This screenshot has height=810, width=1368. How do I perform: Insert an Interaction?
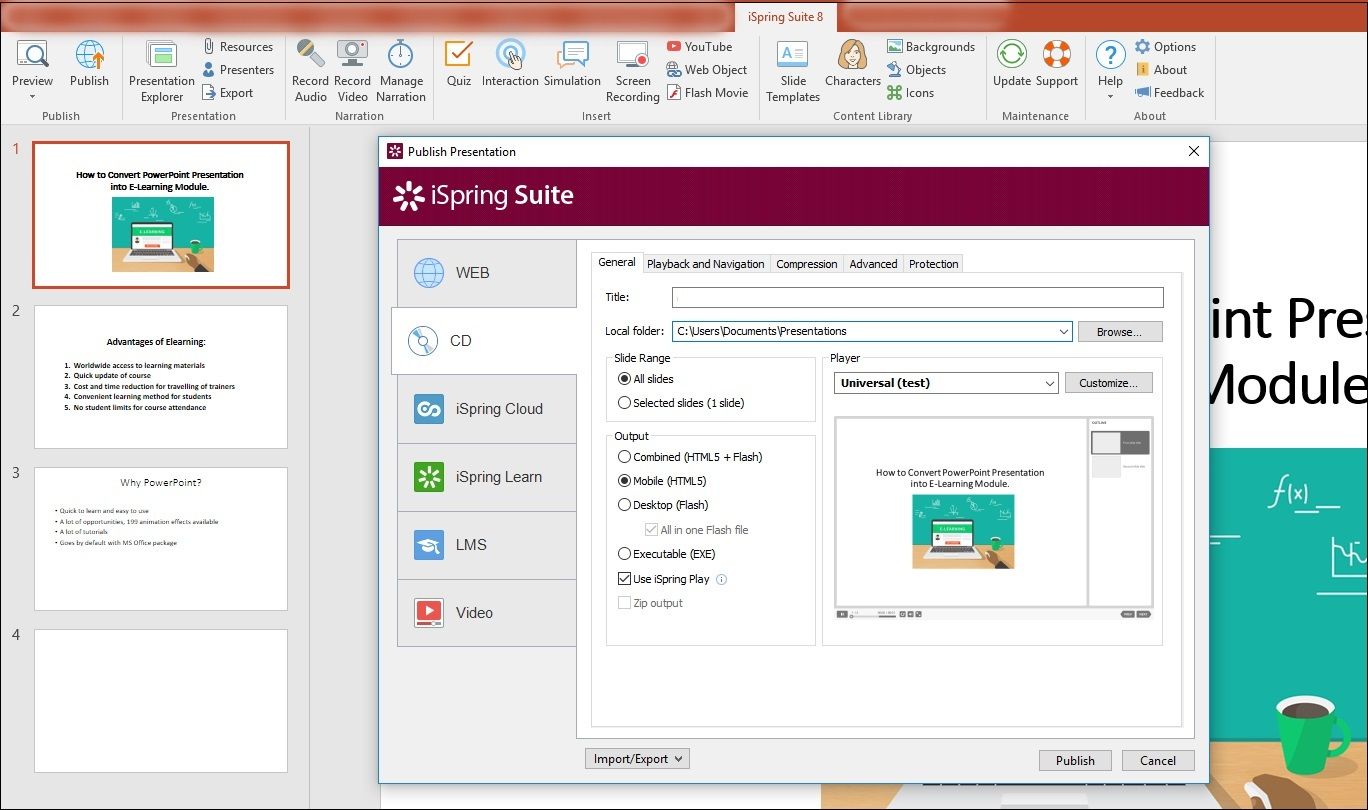pos(510,69)
